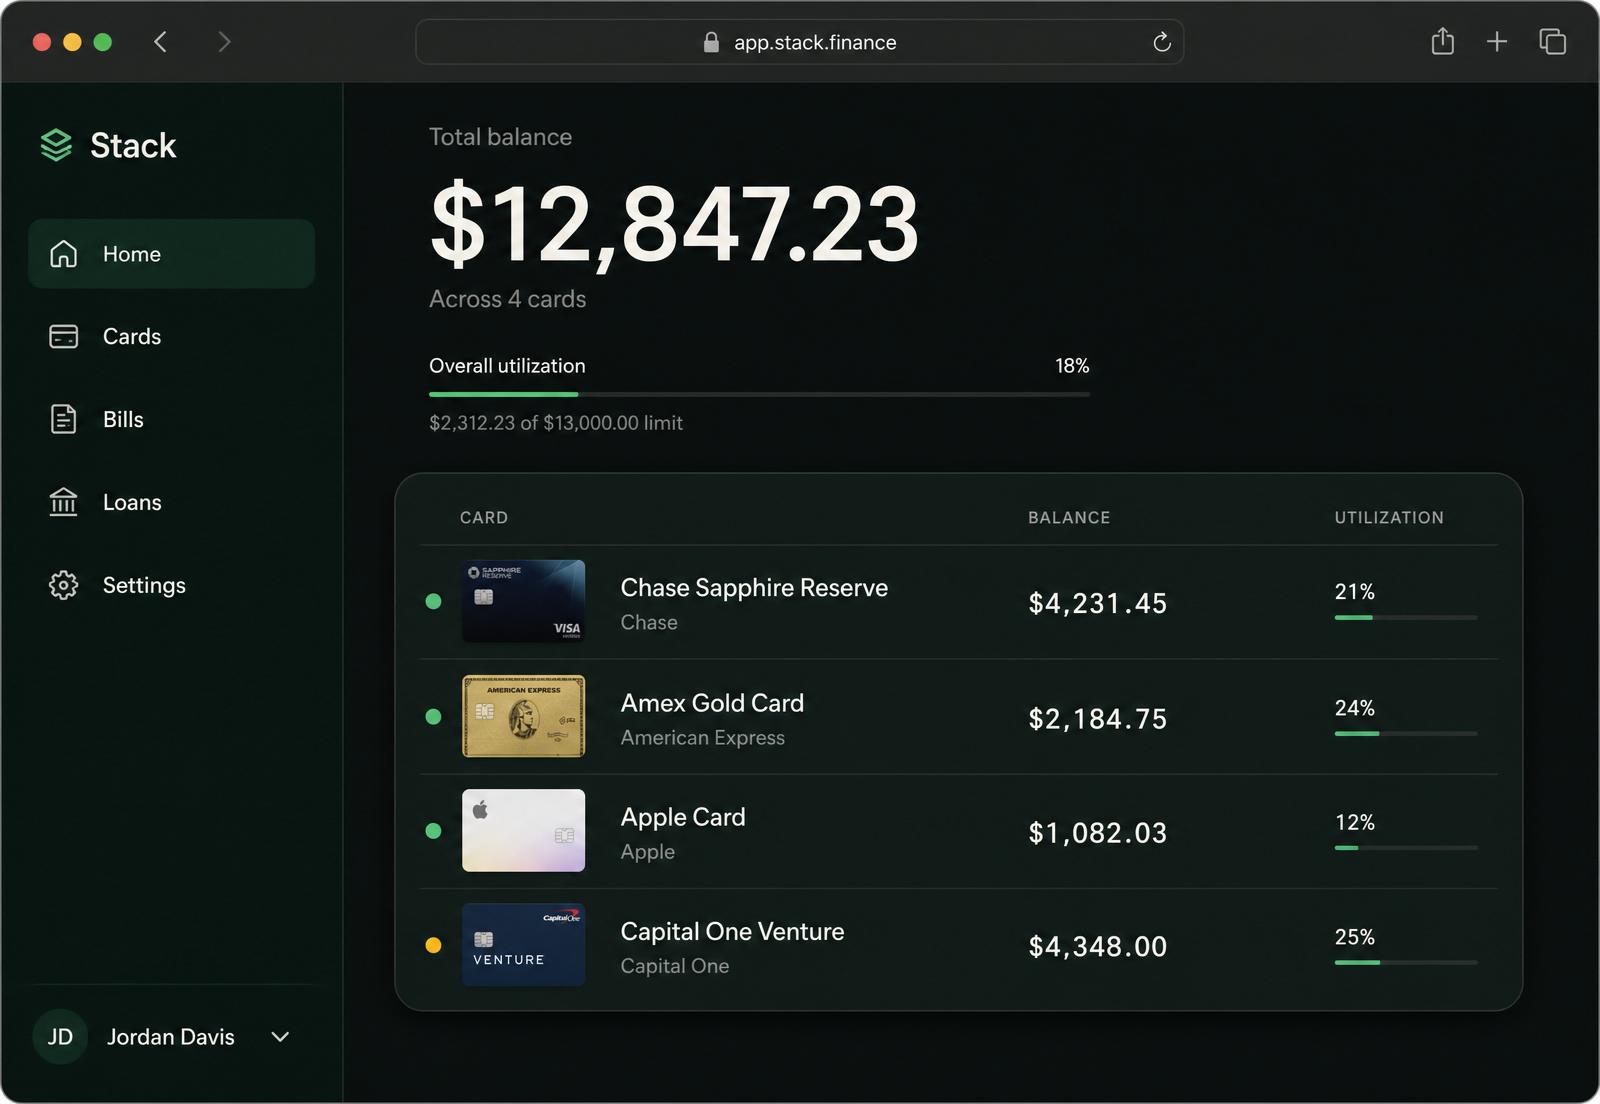Click the green status dot for Apple Card
The height and width of the screenshot is (1104, 1600).
pyautogui.click(x=433, y=830)
